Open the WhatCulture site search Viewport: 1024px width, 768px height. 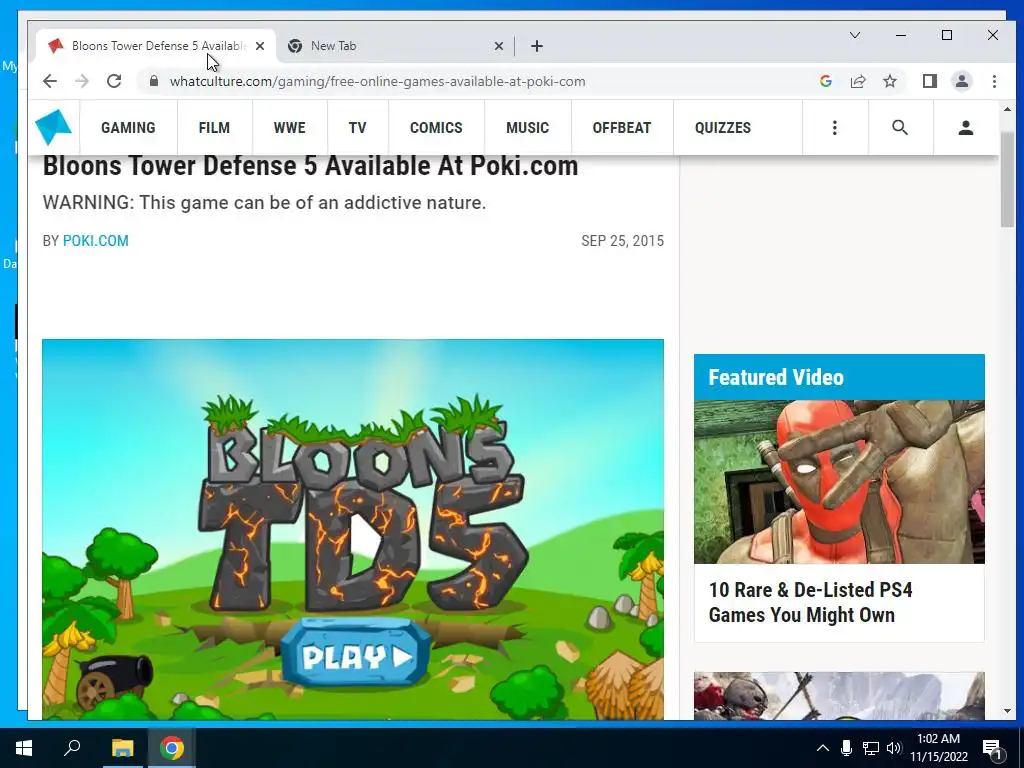[x=900, y=127]
